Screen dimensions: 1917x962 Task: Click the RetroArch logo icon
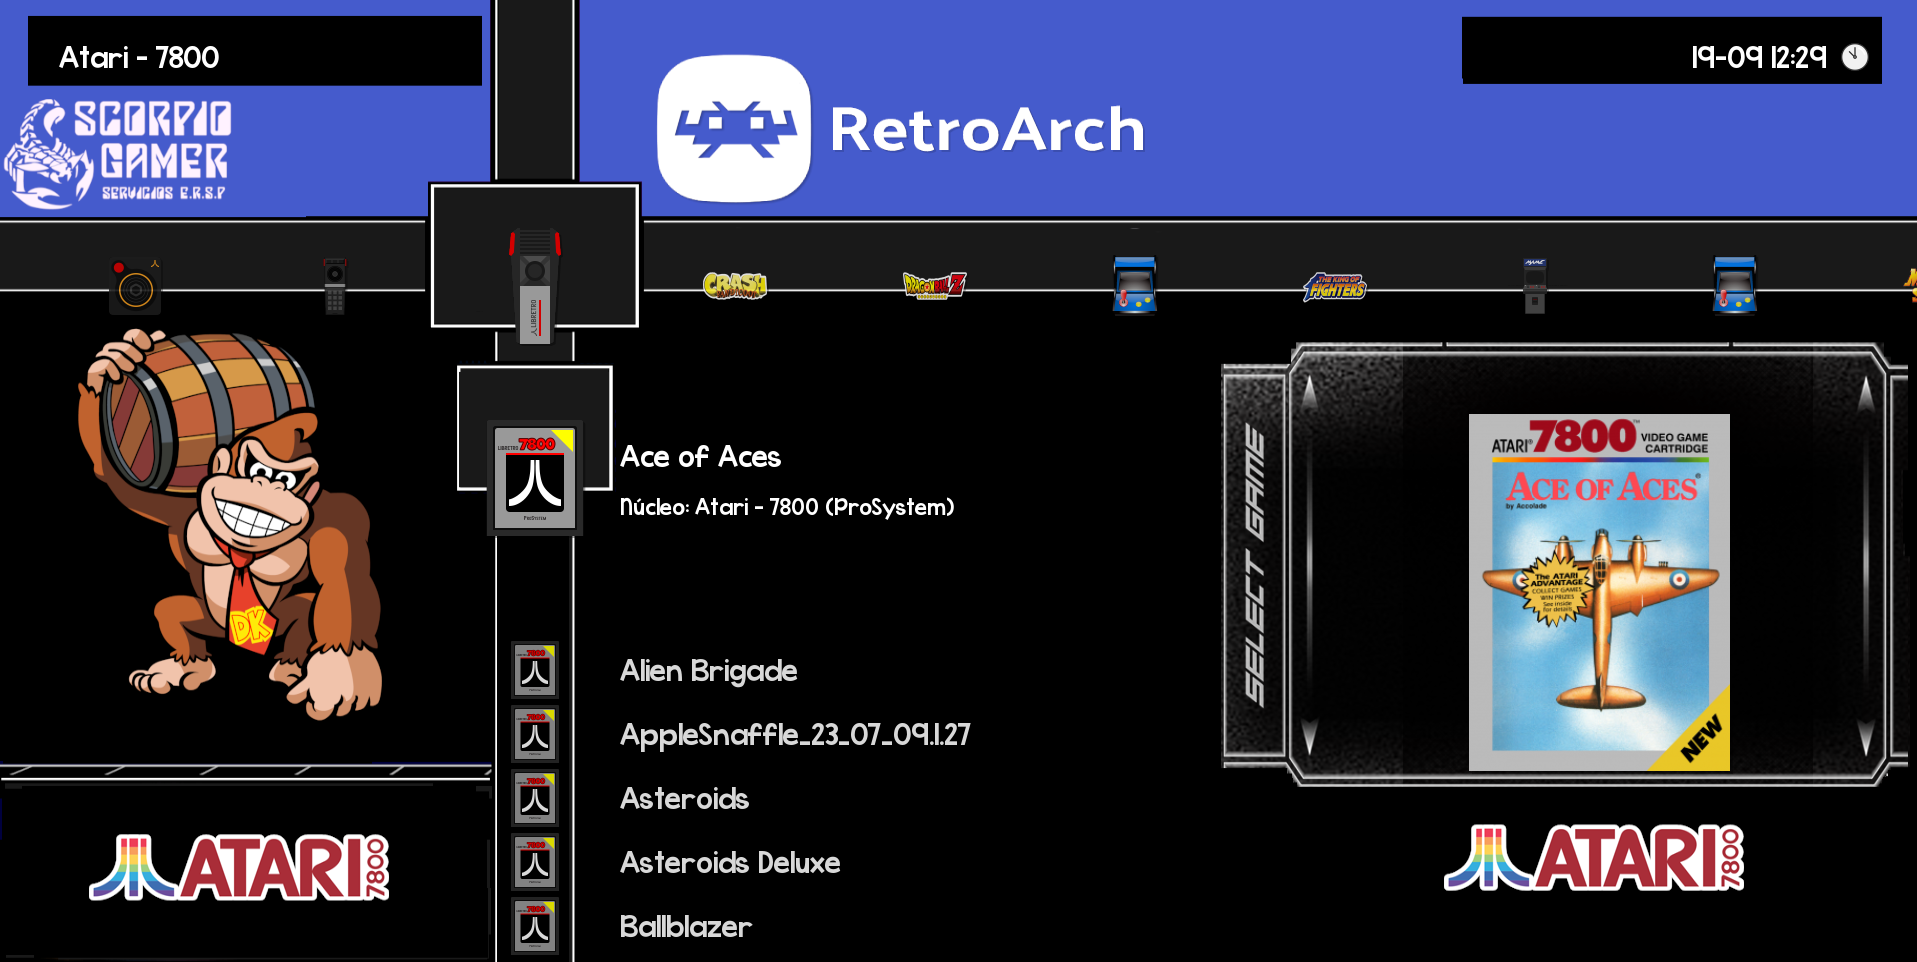[734, 129]
